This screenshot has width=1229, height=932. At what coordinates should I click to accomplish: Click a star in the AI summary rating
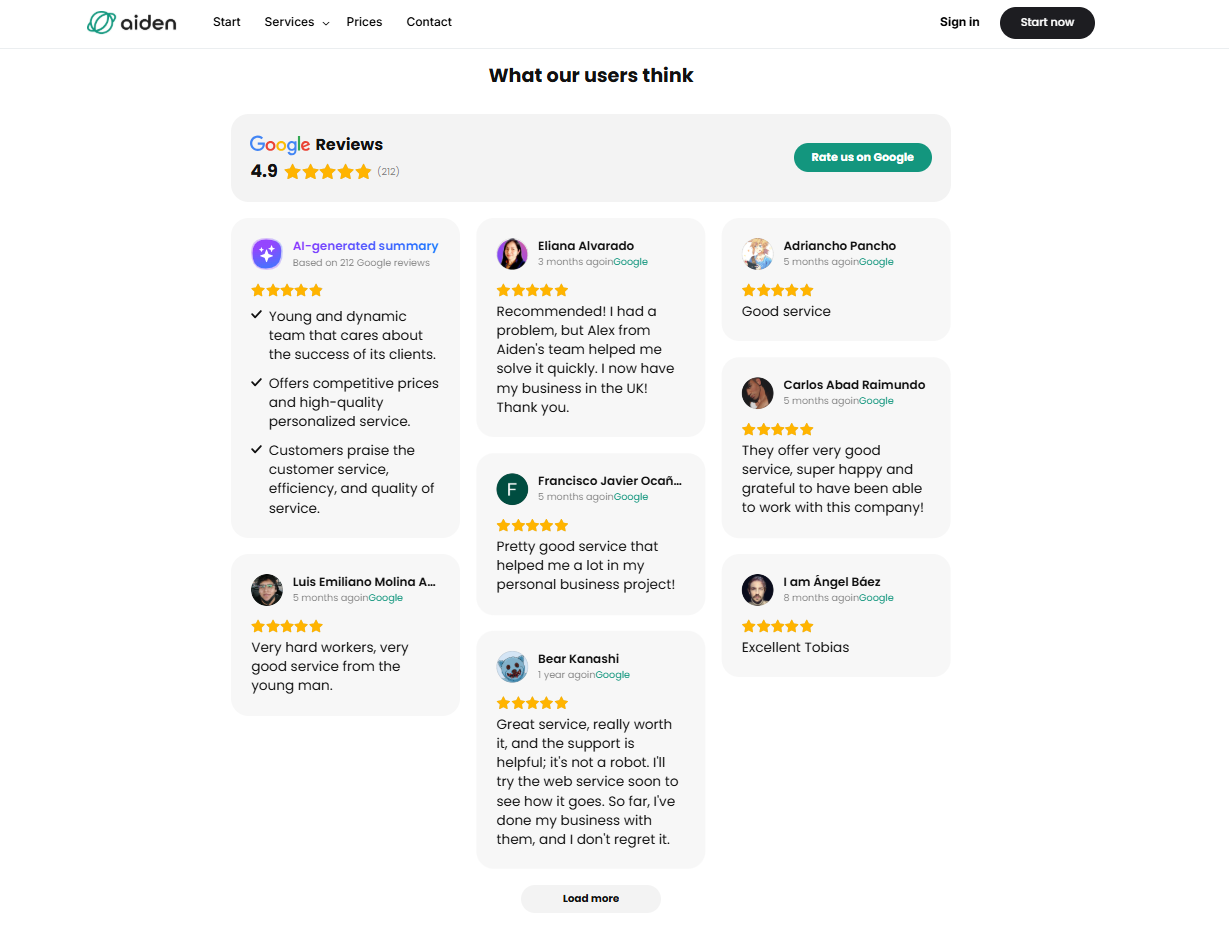click(287, 289)
